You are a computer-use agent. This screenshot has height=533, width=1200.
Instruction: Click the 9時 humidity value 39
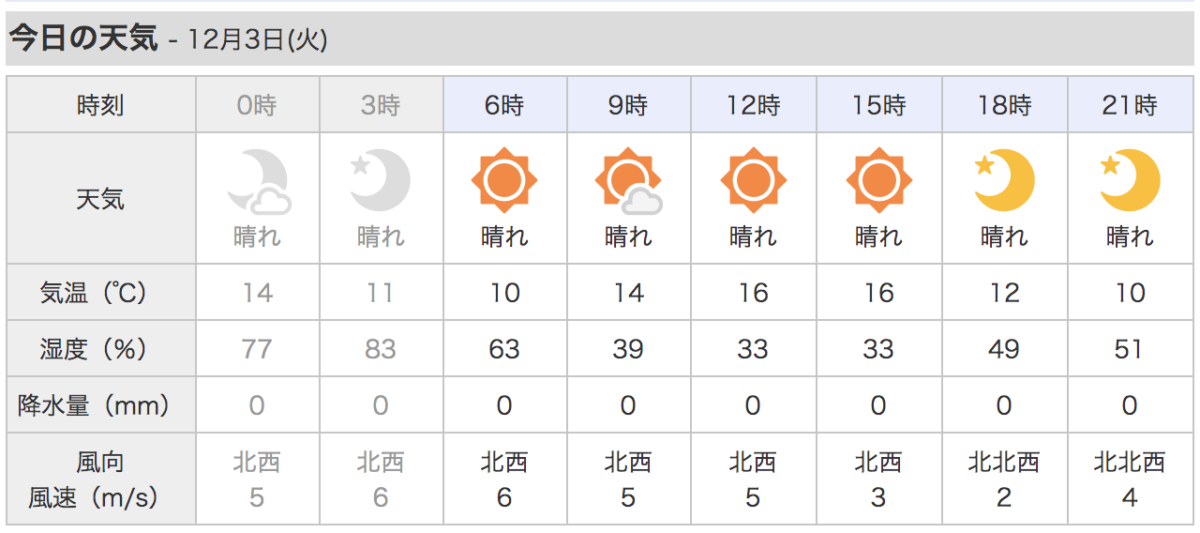click(629, 349)
